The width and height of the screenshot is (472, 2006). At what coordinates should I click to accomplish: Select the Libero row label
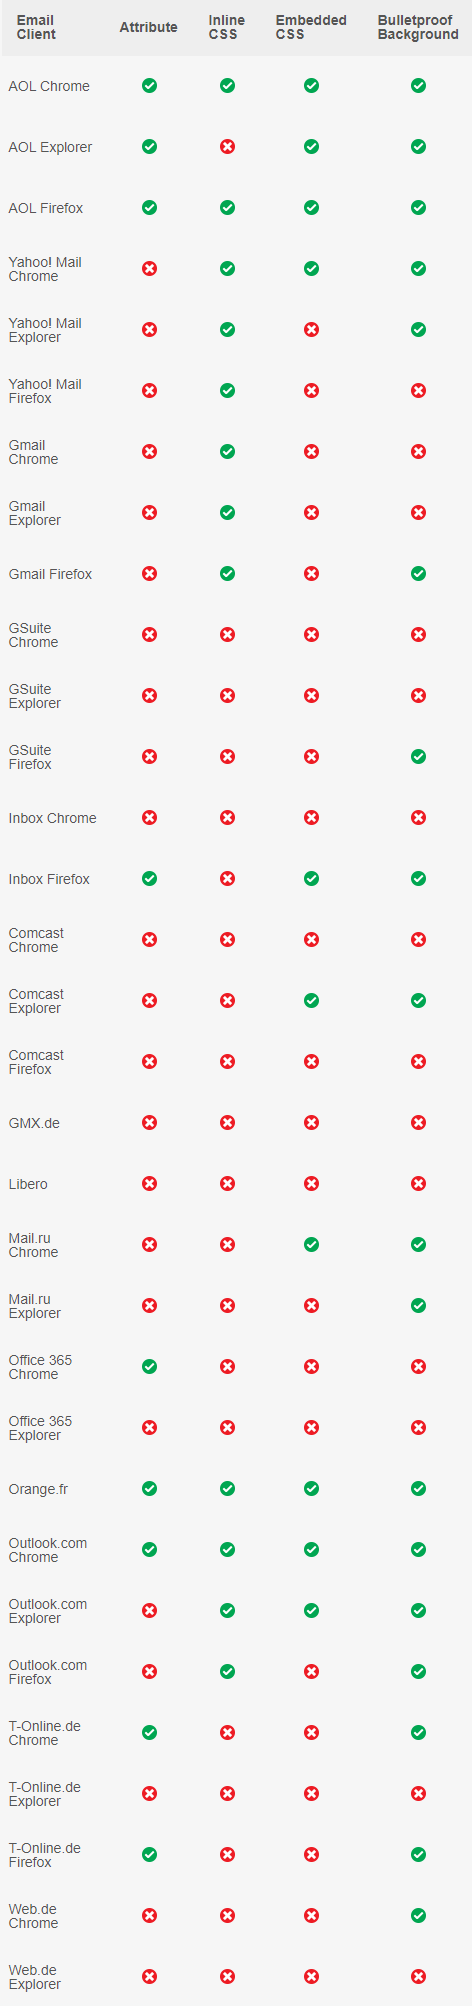click(28, 1184)
